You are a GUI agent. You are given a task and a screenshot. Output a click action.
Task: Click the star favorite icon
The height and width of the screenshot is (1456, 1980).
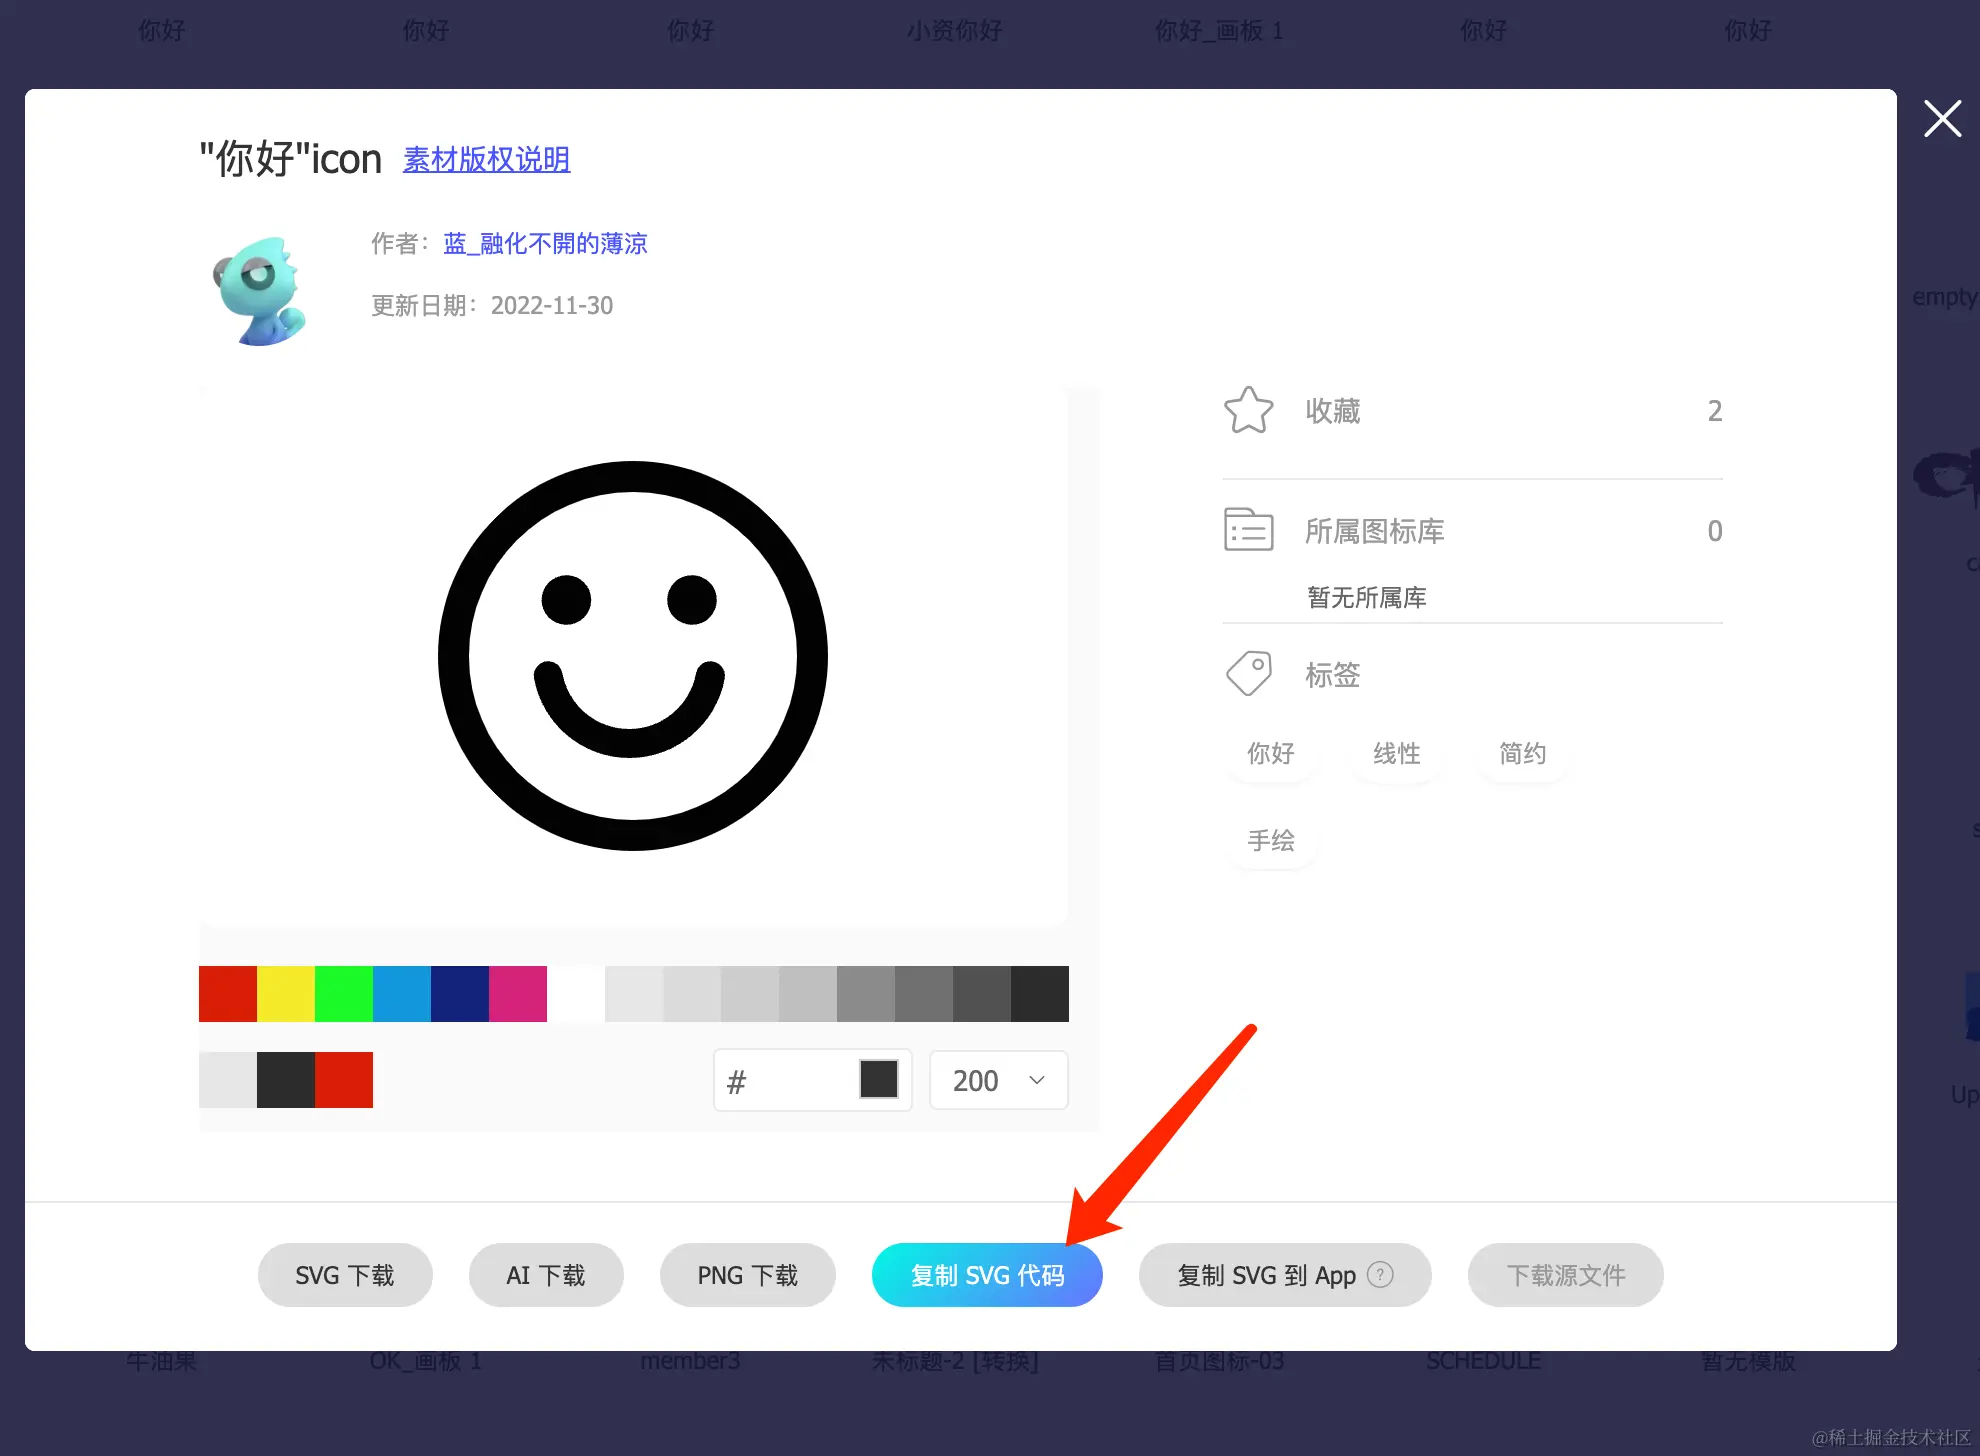tap(1248, 410)
